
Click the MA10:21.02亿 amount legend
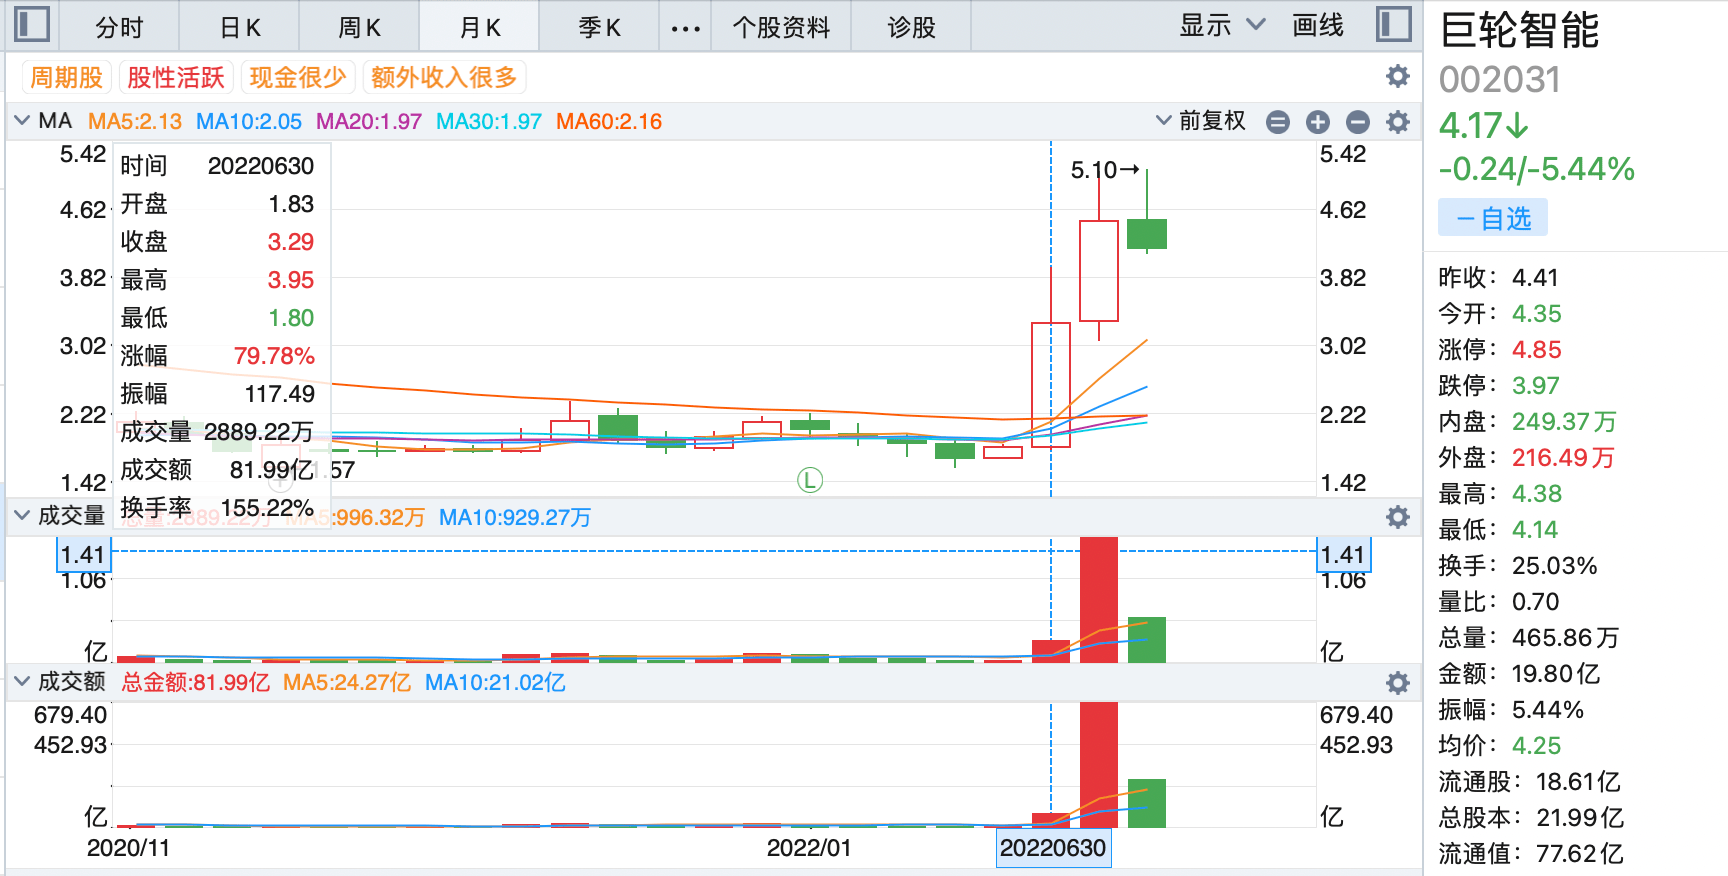(x=495, y=682)
